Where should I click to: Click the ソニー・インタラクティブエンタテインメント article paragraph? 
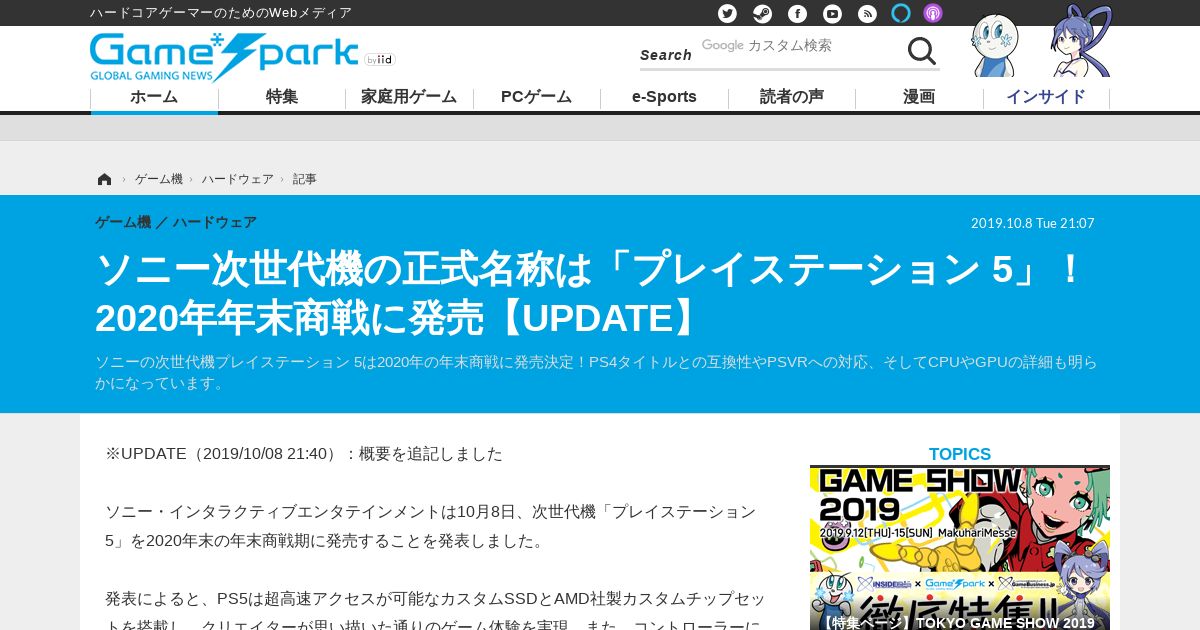click(431, 526)
